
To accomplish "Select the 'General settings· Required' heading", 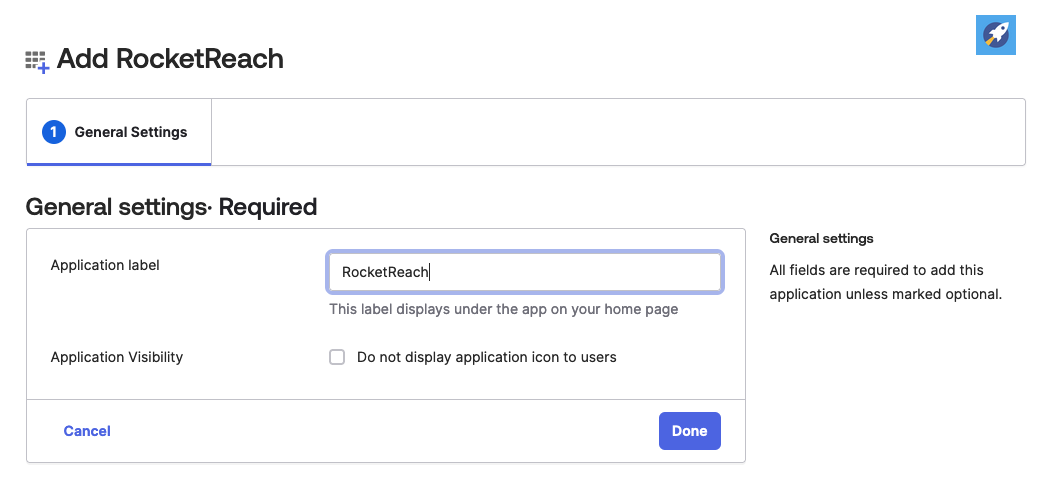I will [x=171, y=206].
